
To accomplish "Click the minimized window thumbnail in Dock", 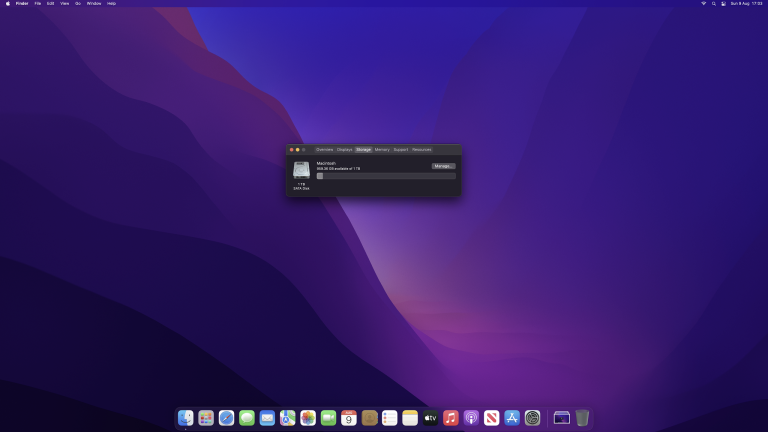I will tap(562, 418).
